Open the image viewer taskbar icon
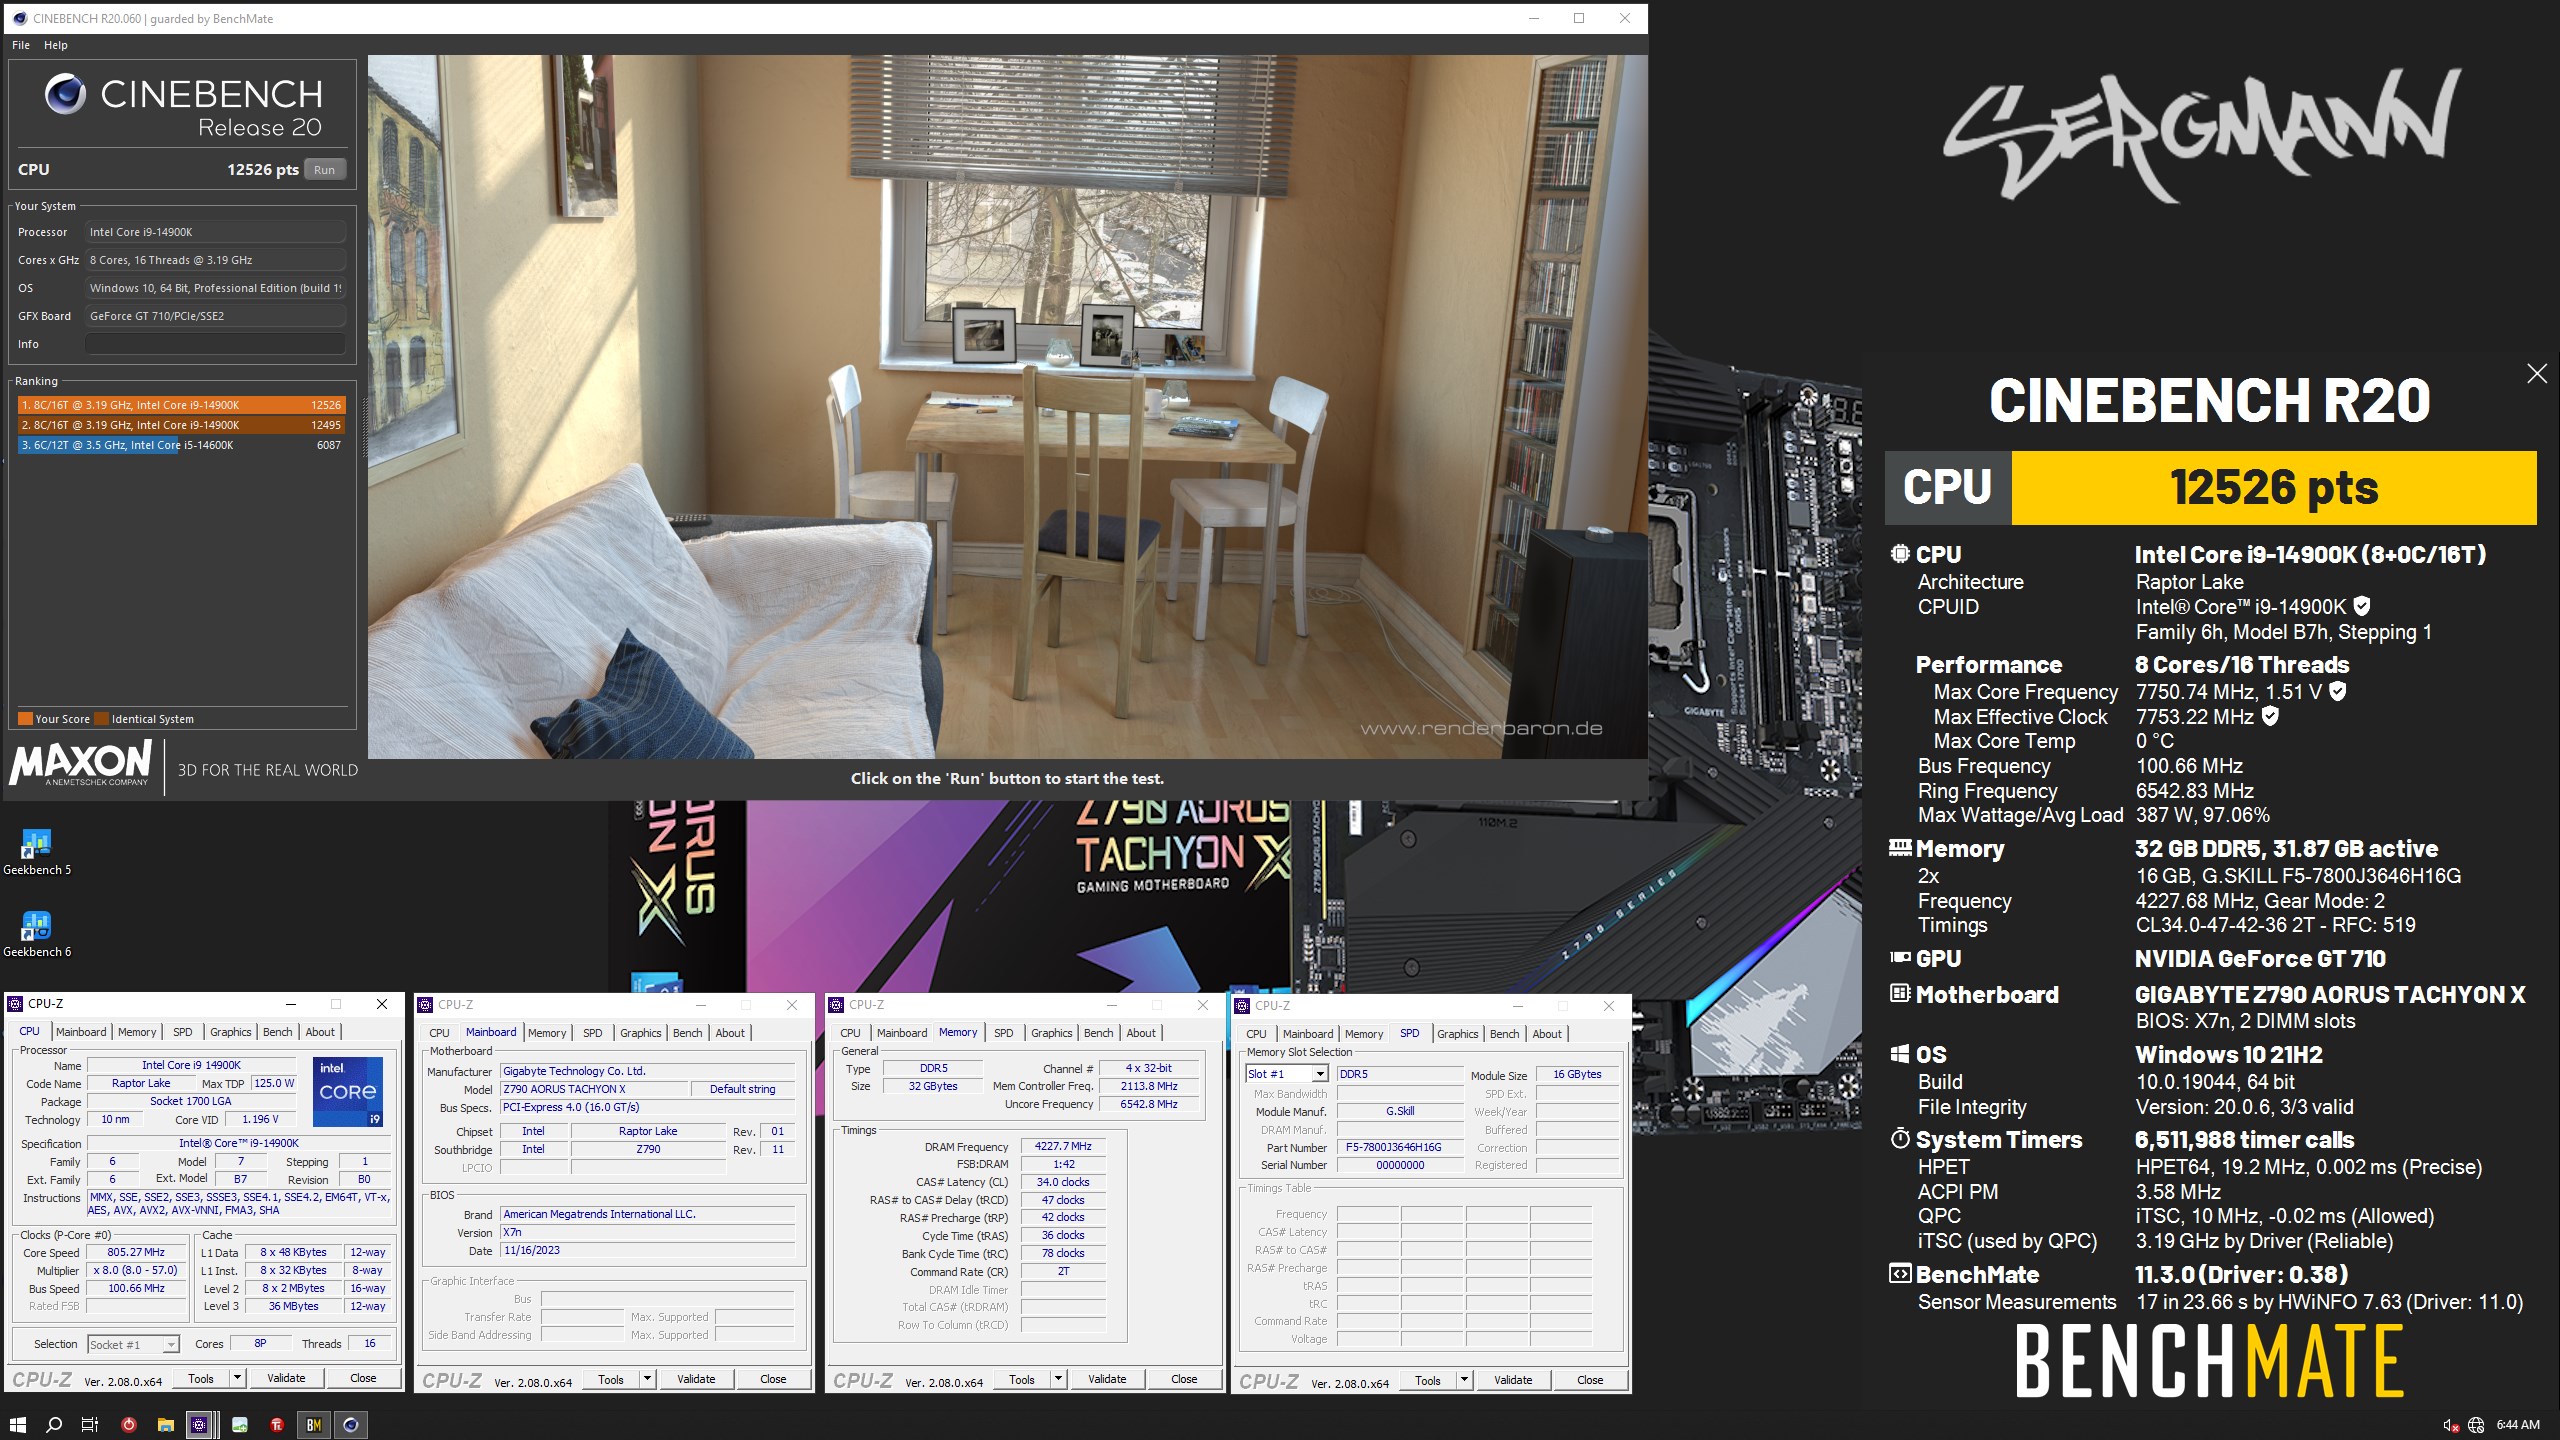Viewport: 2560px width, 1440px height. [239, 1425]
